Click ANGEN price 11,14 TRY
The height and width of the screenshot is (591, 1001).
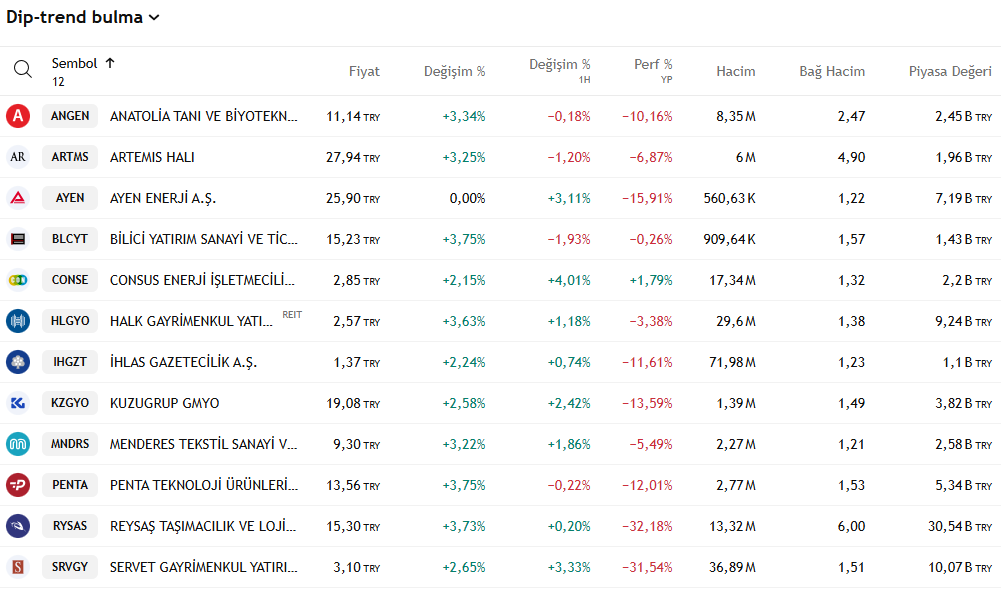click(353, 117)
